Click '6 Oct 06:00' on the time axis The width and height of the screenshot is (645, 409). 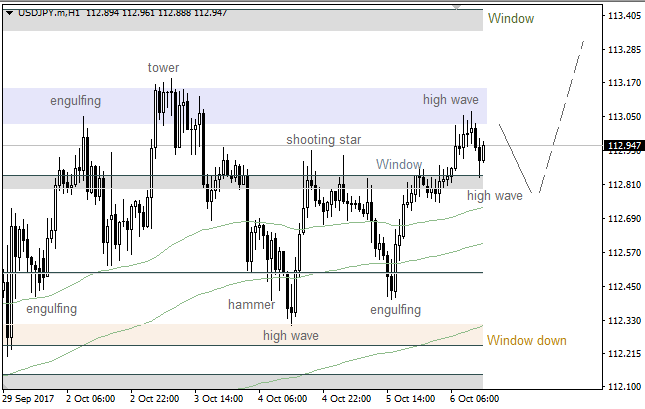tap(475, 398)
